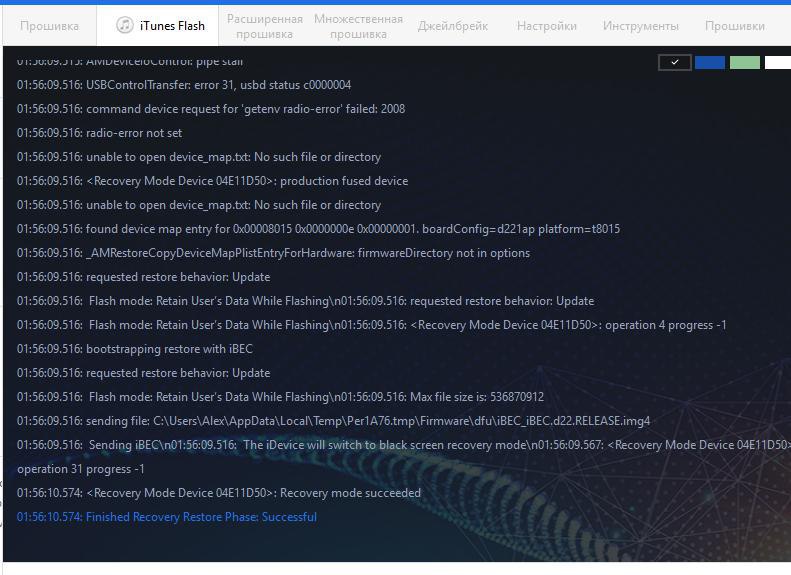Click the iTunes music note icon
The width and height of the screenshot is (791, 575).
tap(125, 25)
